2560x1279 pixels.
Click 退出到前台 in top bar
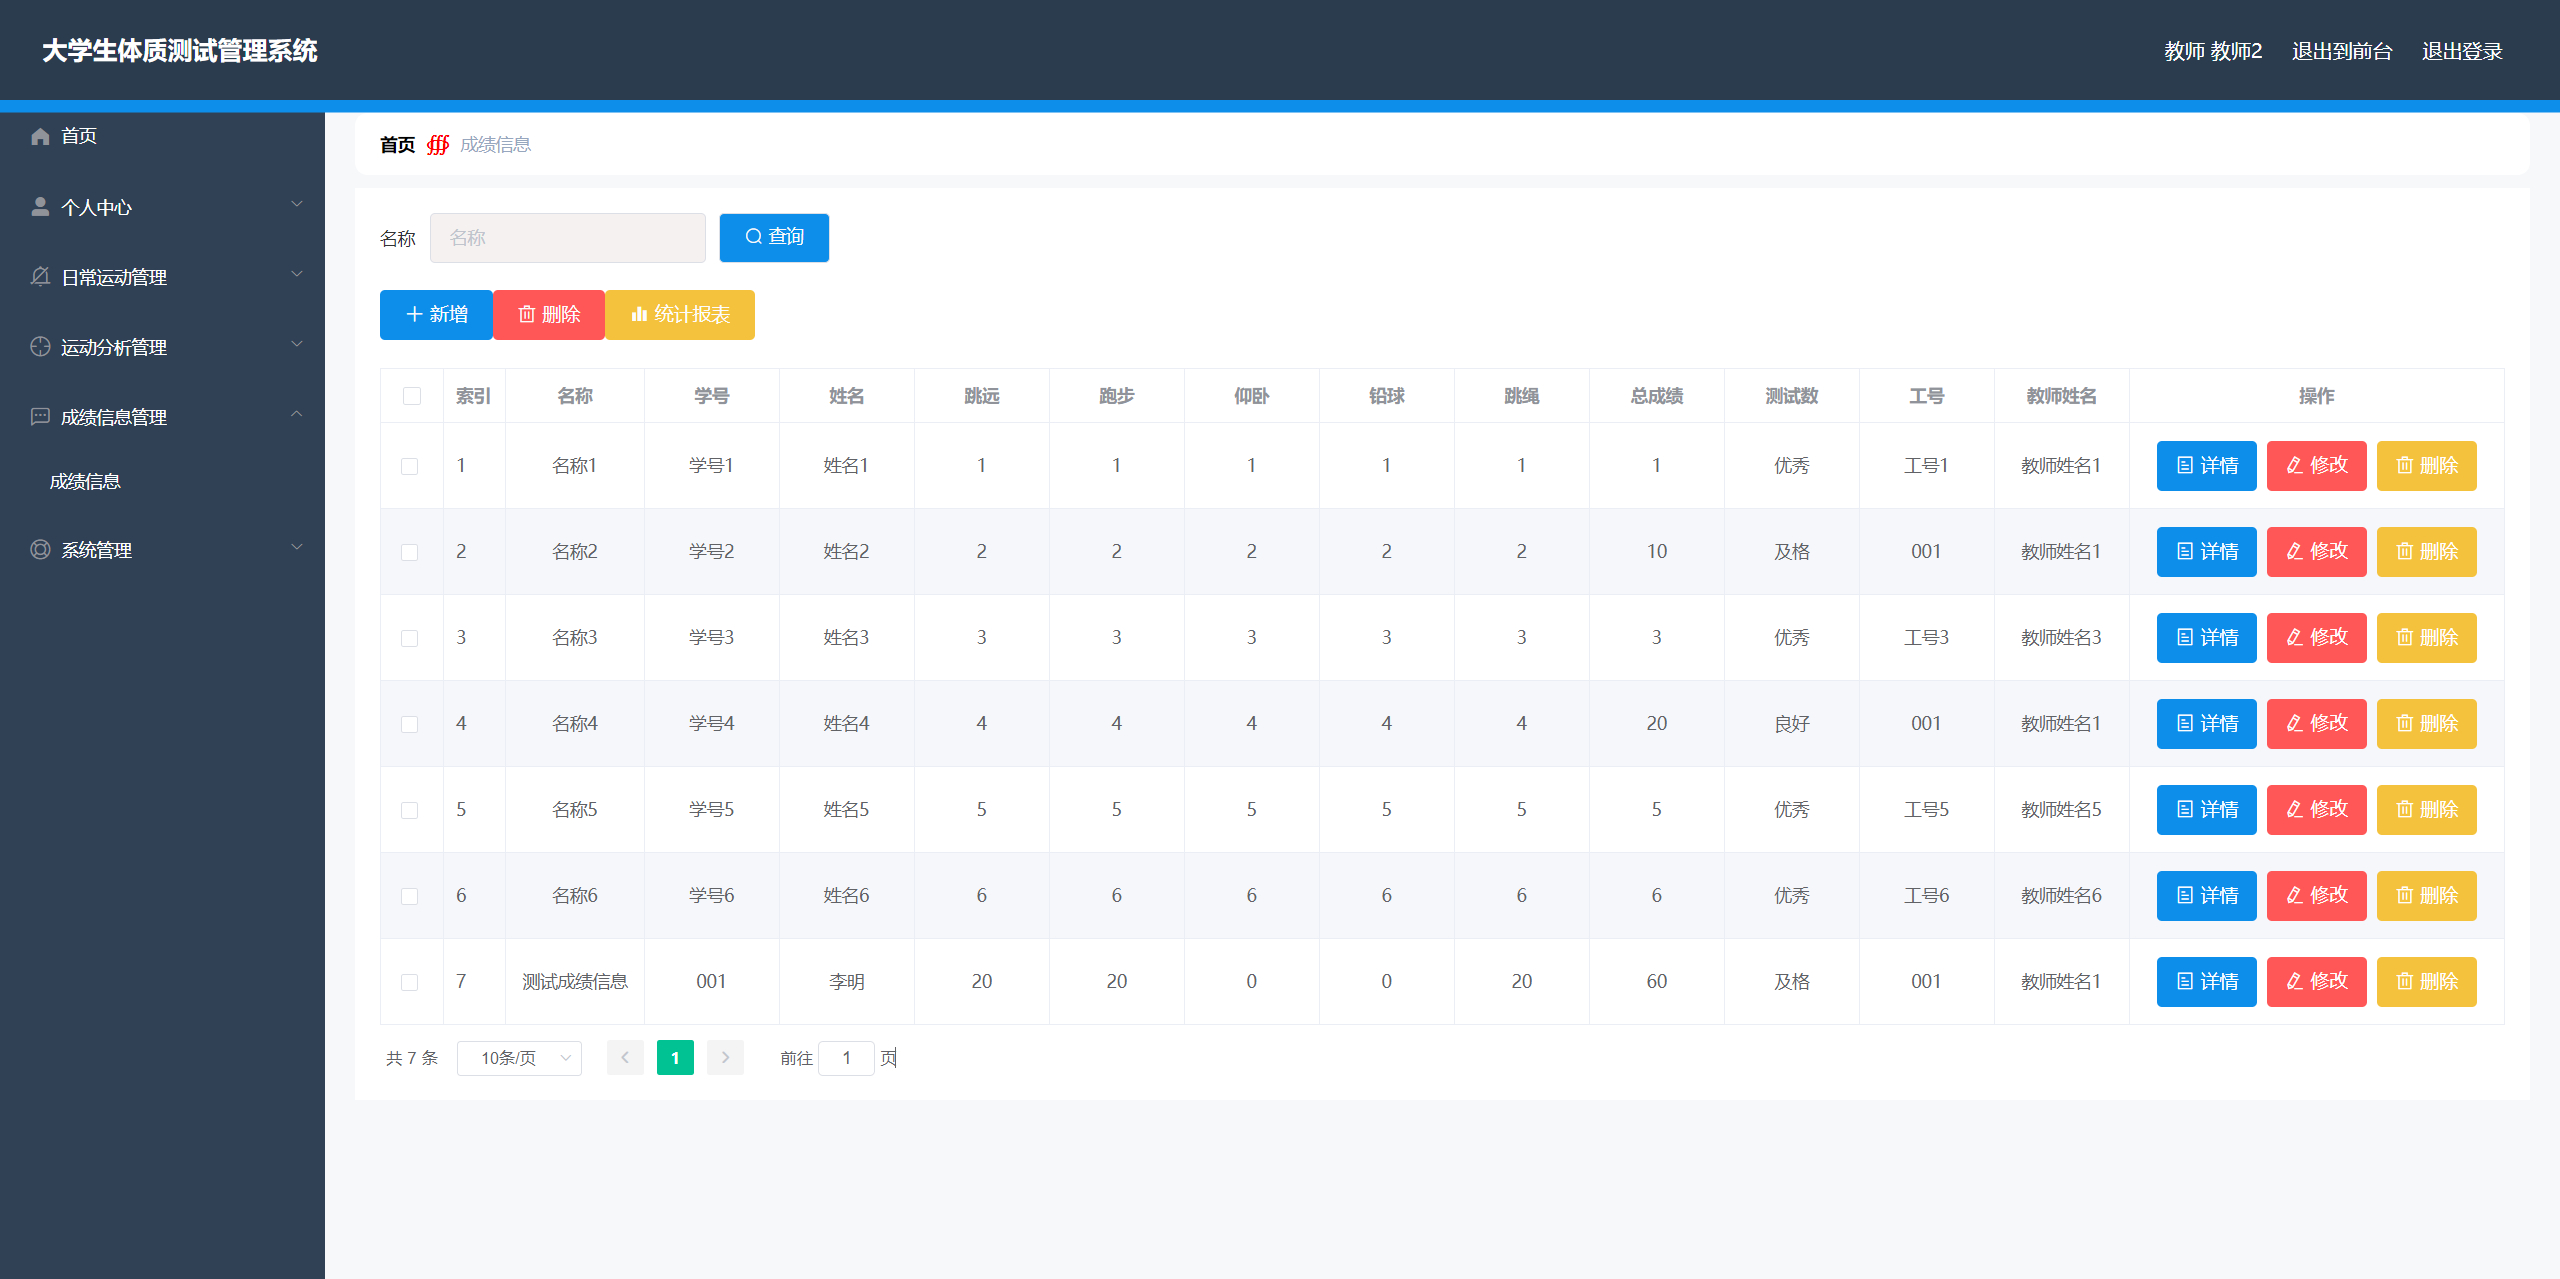[2342, 51]
